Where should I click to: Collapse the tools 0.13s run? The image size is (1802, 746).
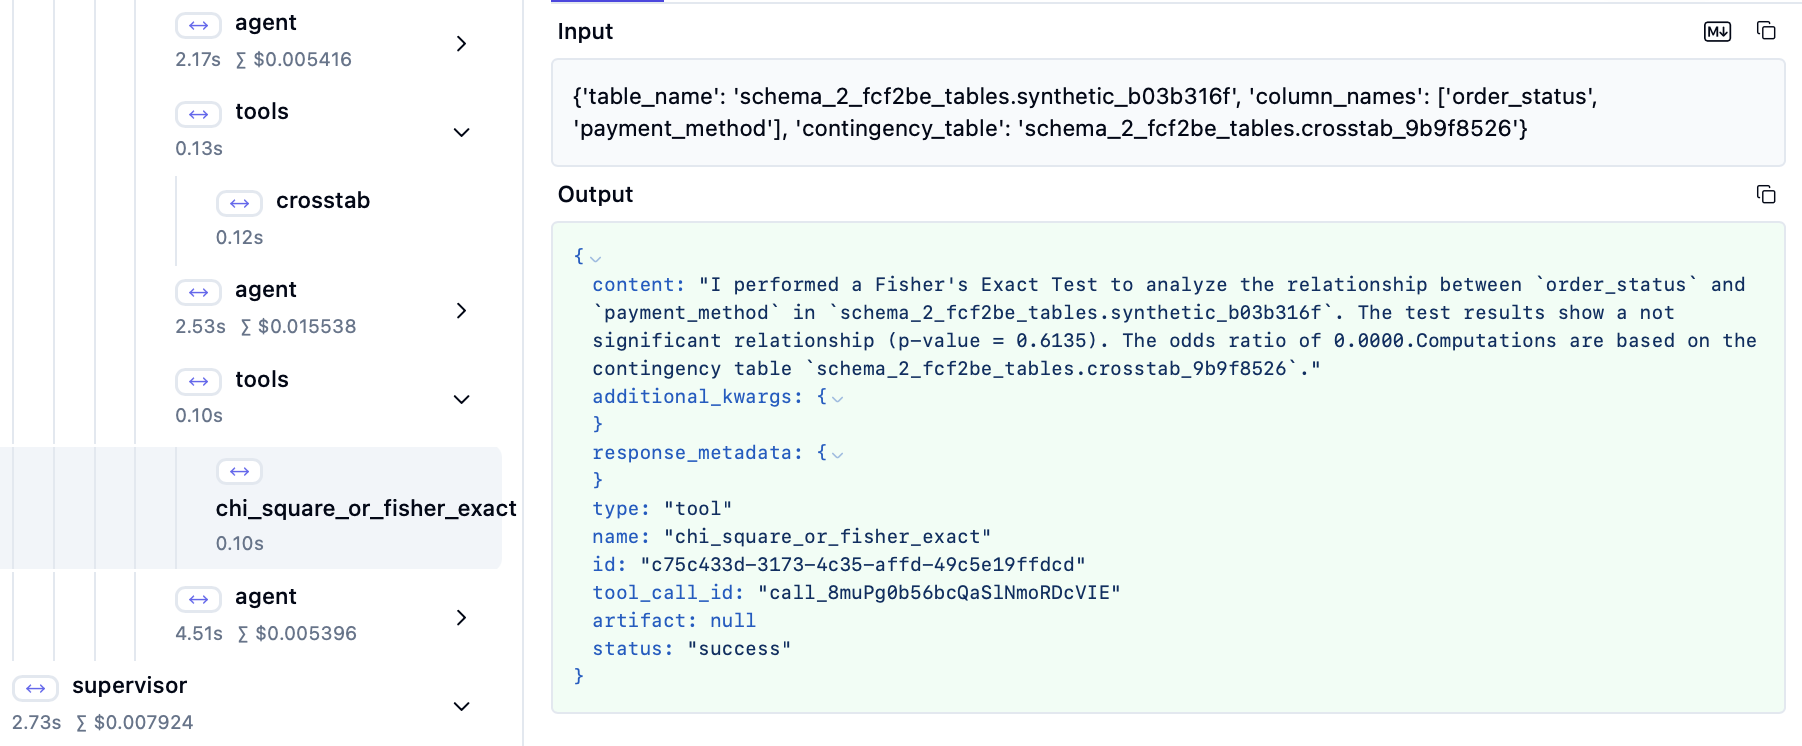461,132
